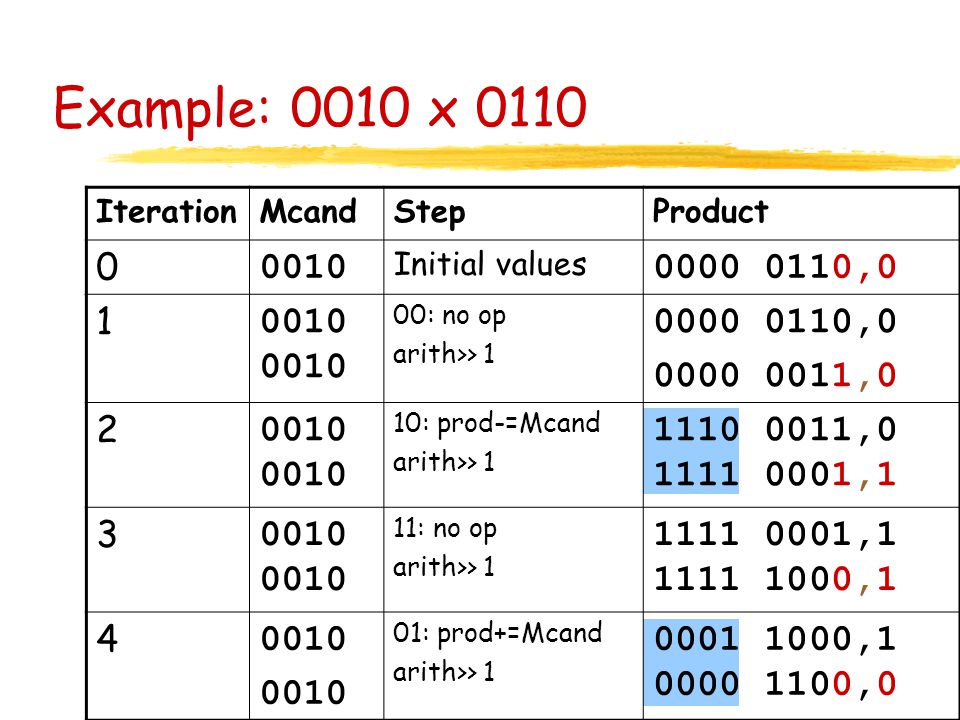Click the iteration 4 row number

pyautogui.click(x=107, y=639)
